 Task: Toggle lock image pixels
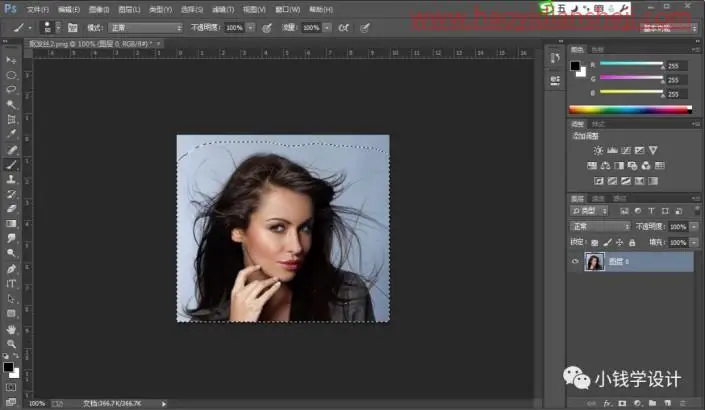click(x=607, y=243)
